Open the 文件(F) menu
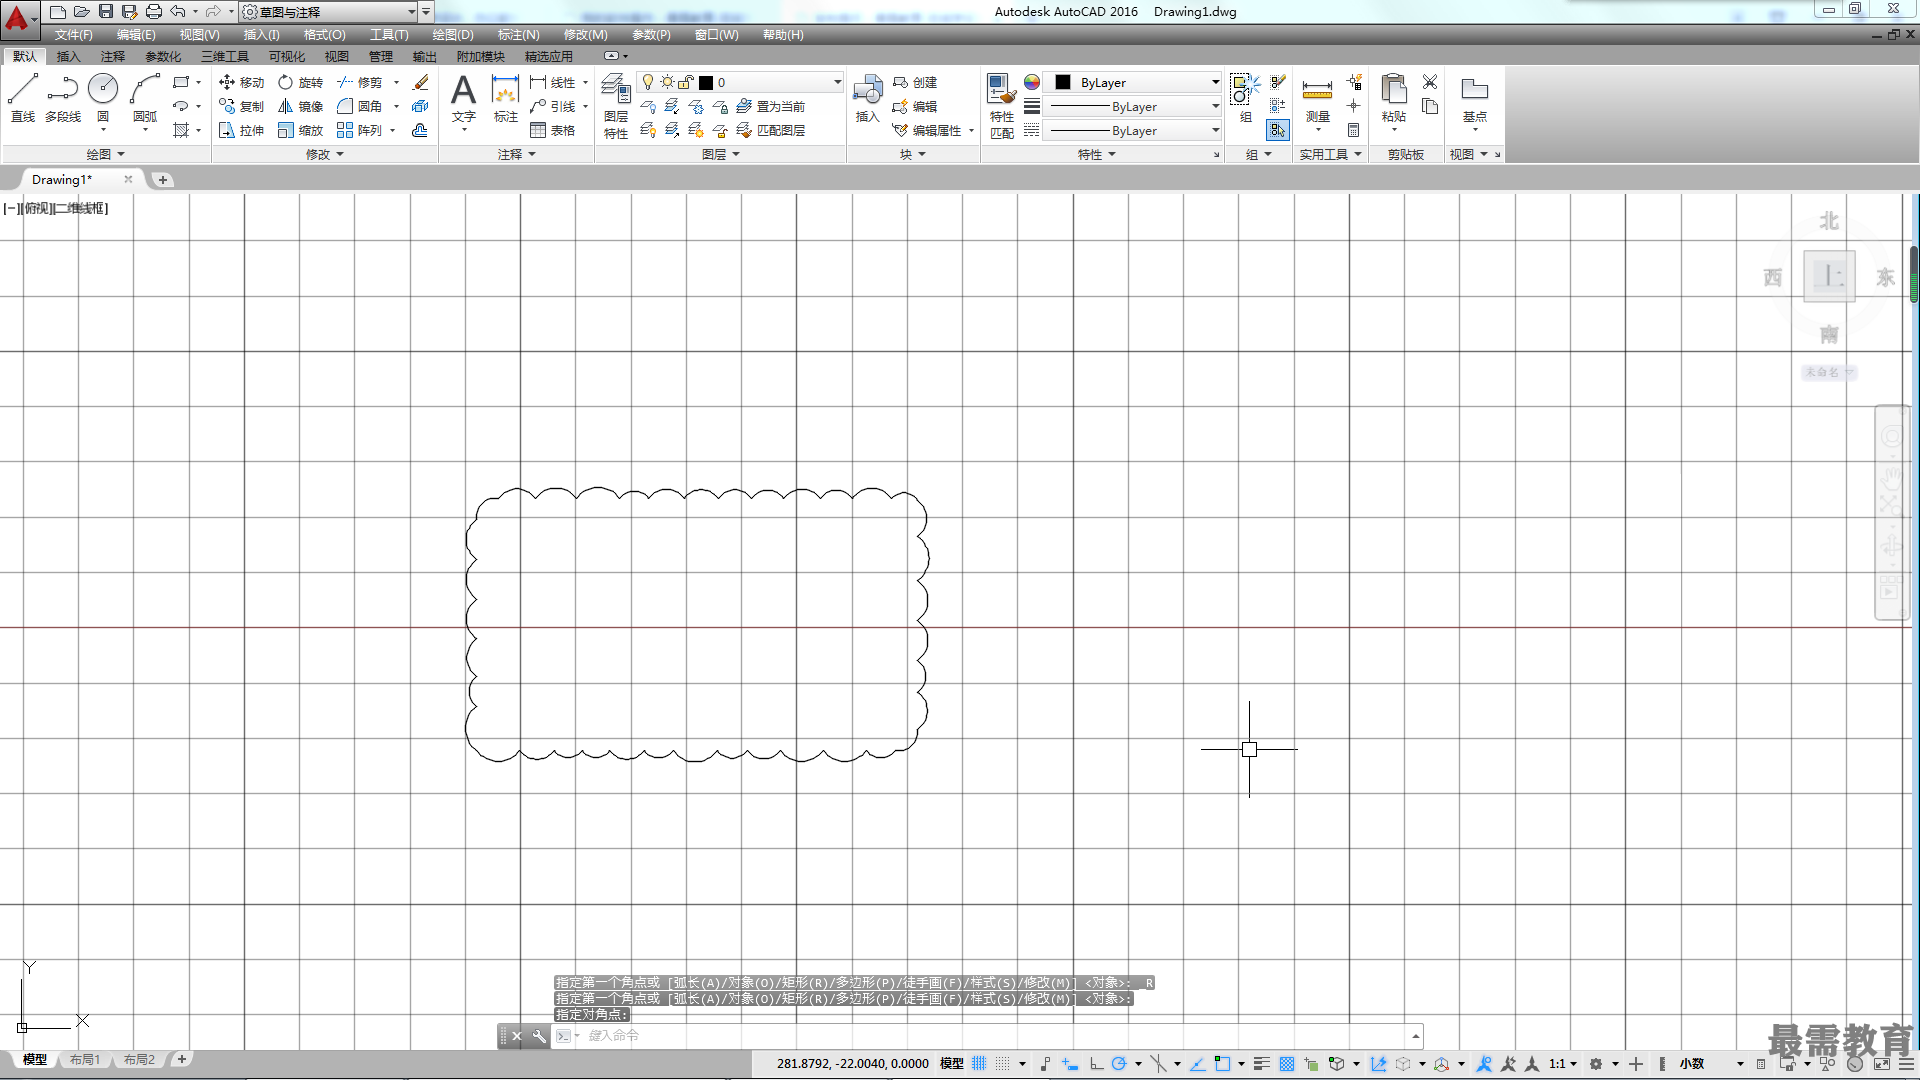This screenshot has width=1920, height=1080. tap(73, 34)
